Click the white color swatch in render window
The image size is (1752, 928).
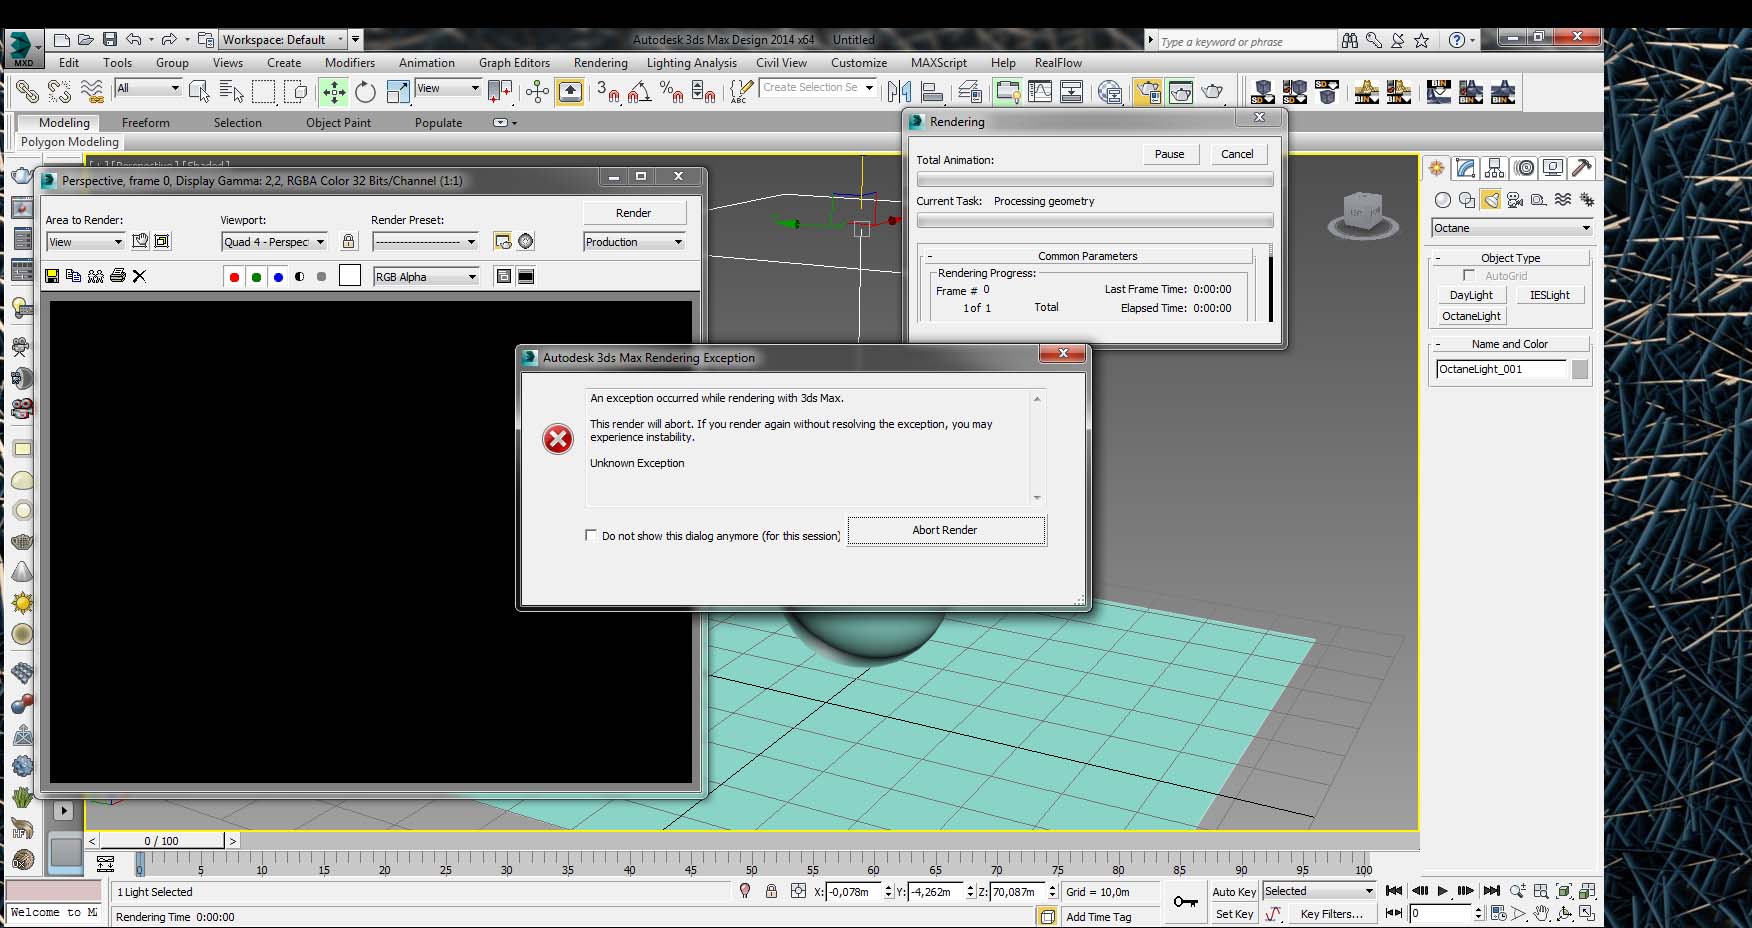pyautogui.click(x=350, y=276)
